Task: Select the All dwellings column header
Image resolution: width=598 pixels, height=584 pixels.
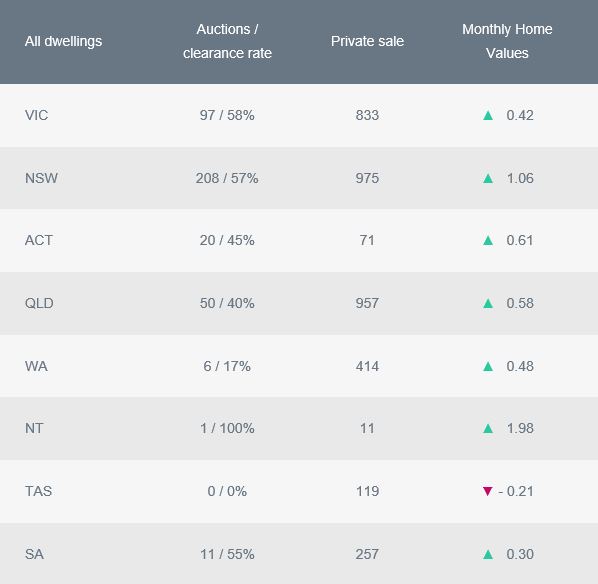Action: (x=63, y=41)
